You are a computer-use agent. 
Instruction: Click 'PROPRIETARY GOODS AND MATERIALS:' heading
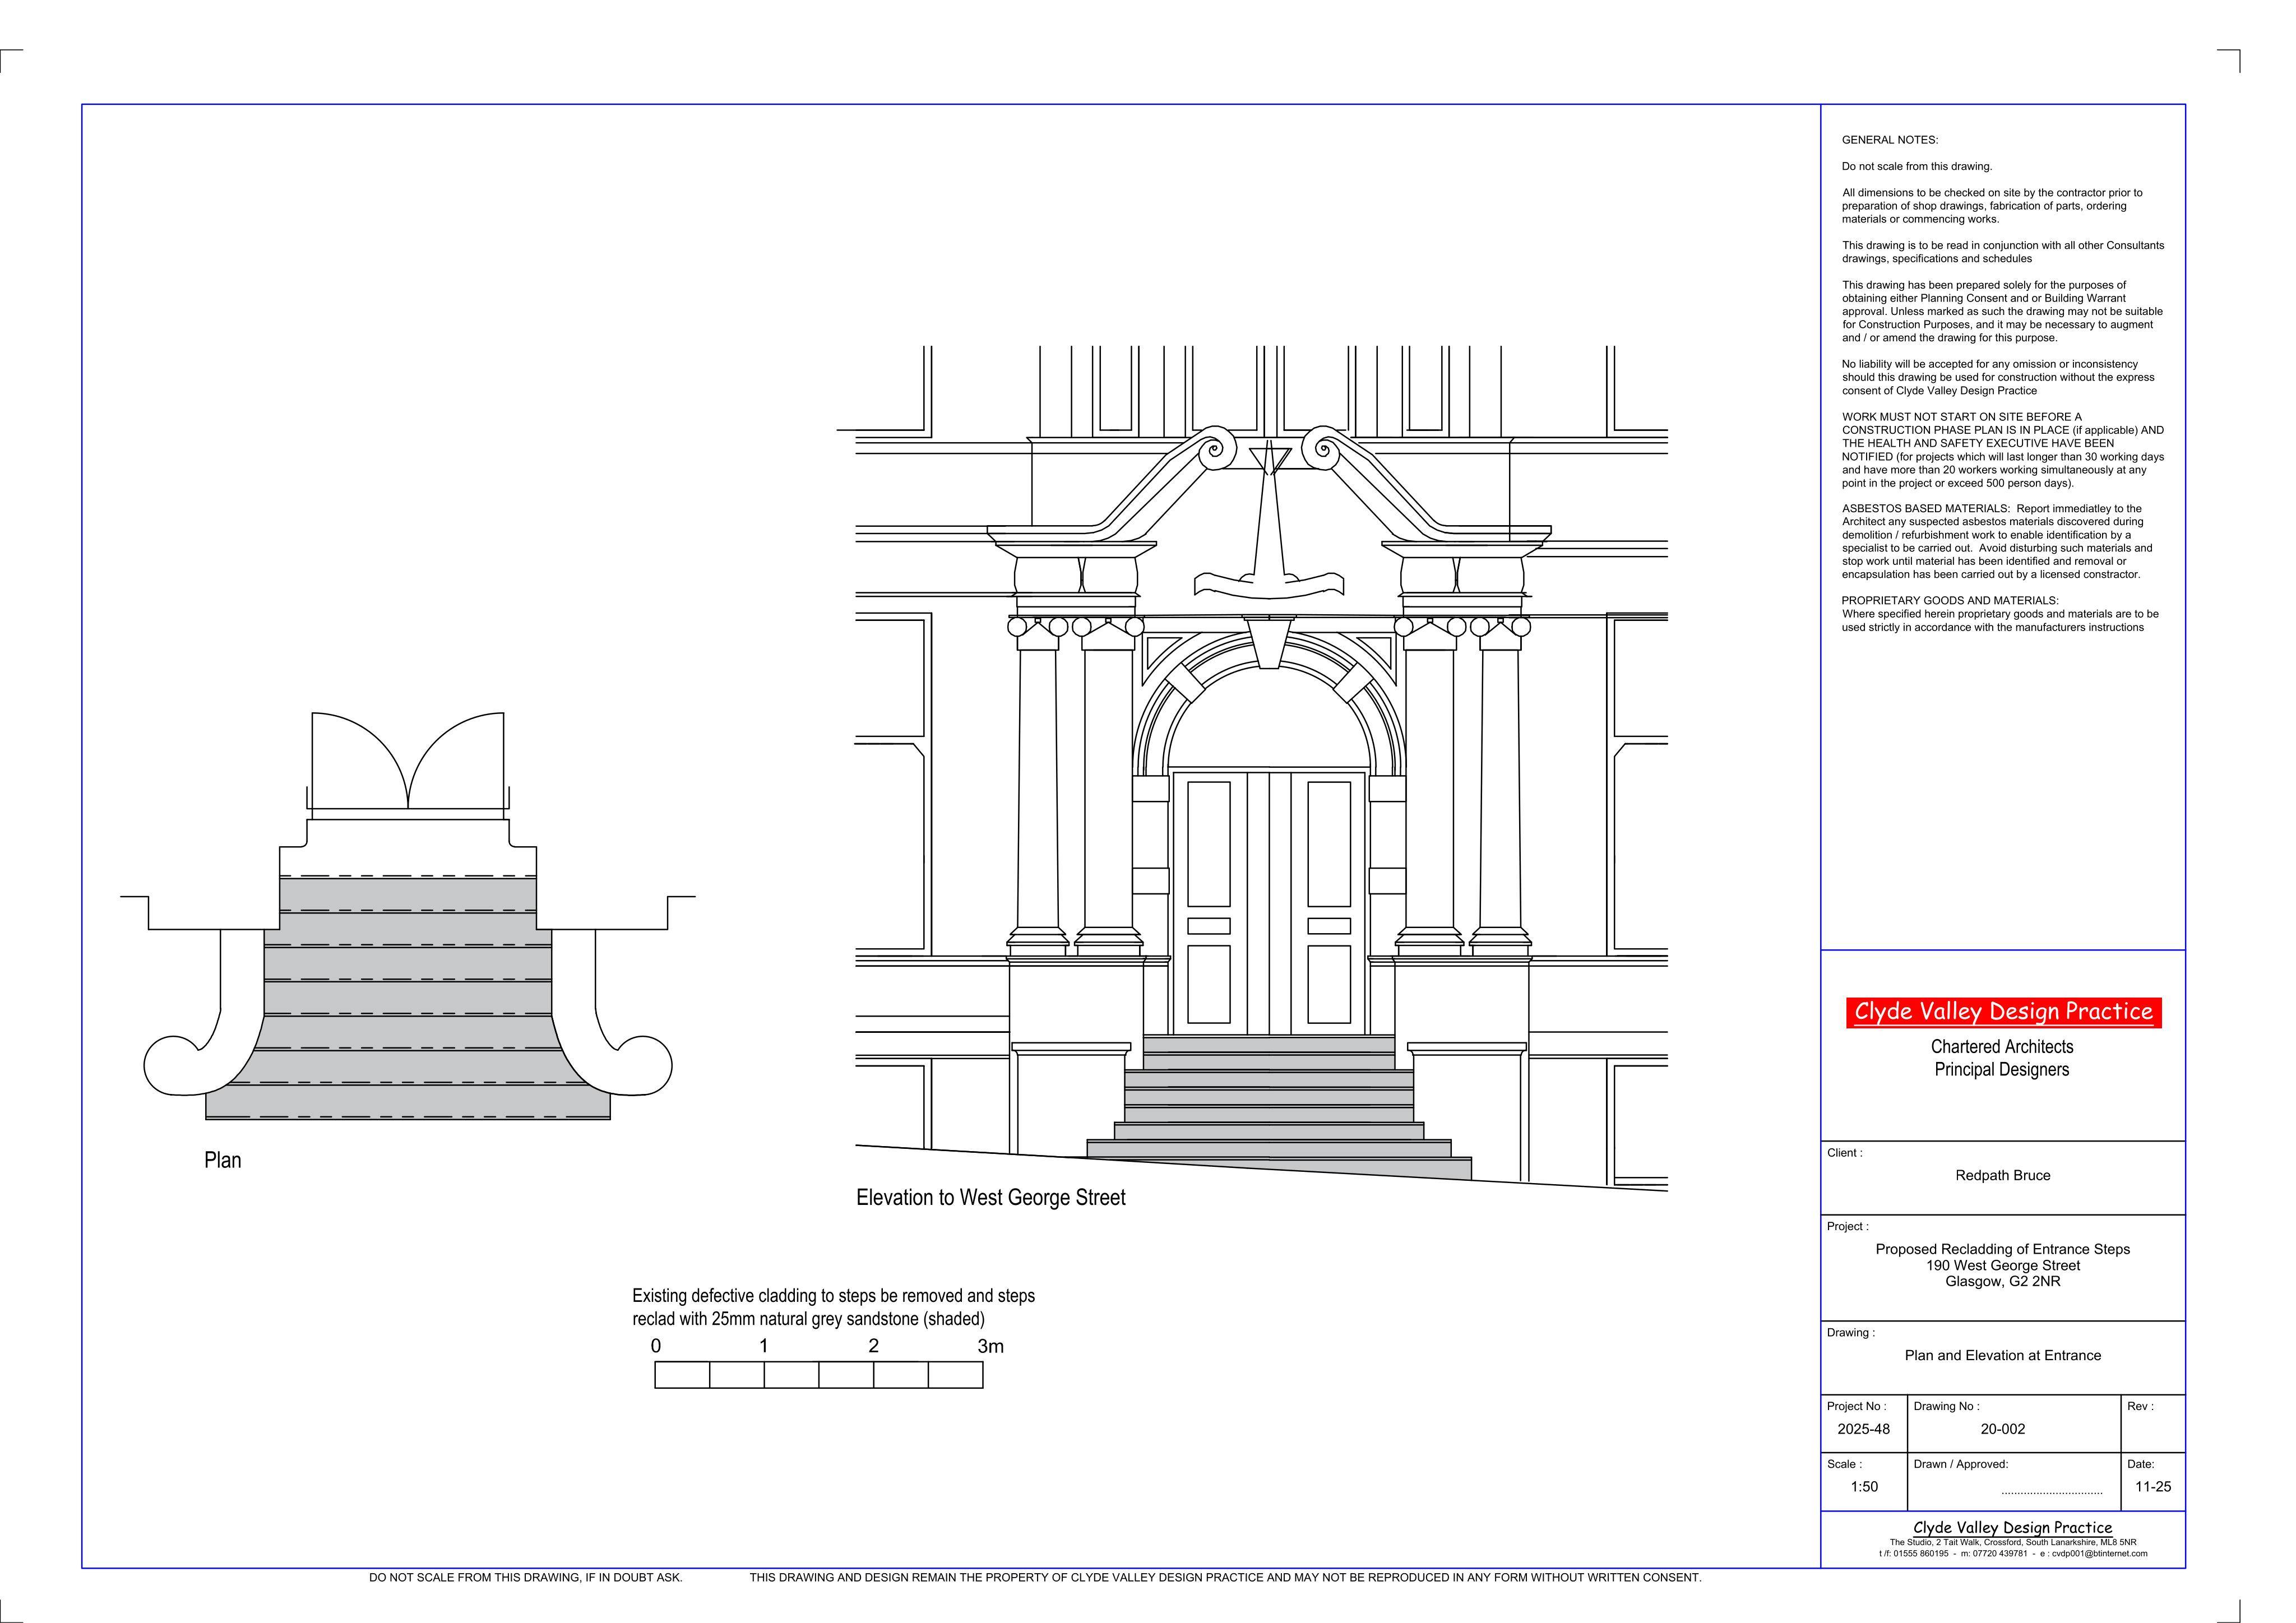click(1950, 601)
